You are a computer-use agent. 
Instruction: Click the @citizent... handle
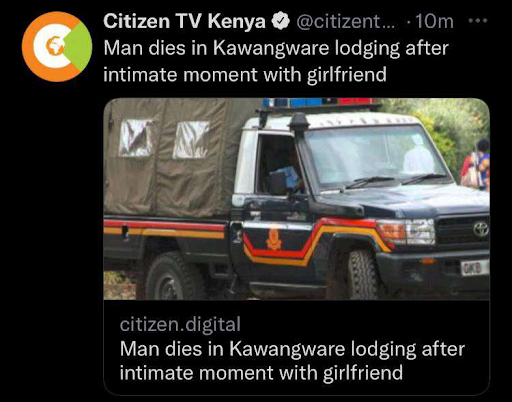point(345,22)
